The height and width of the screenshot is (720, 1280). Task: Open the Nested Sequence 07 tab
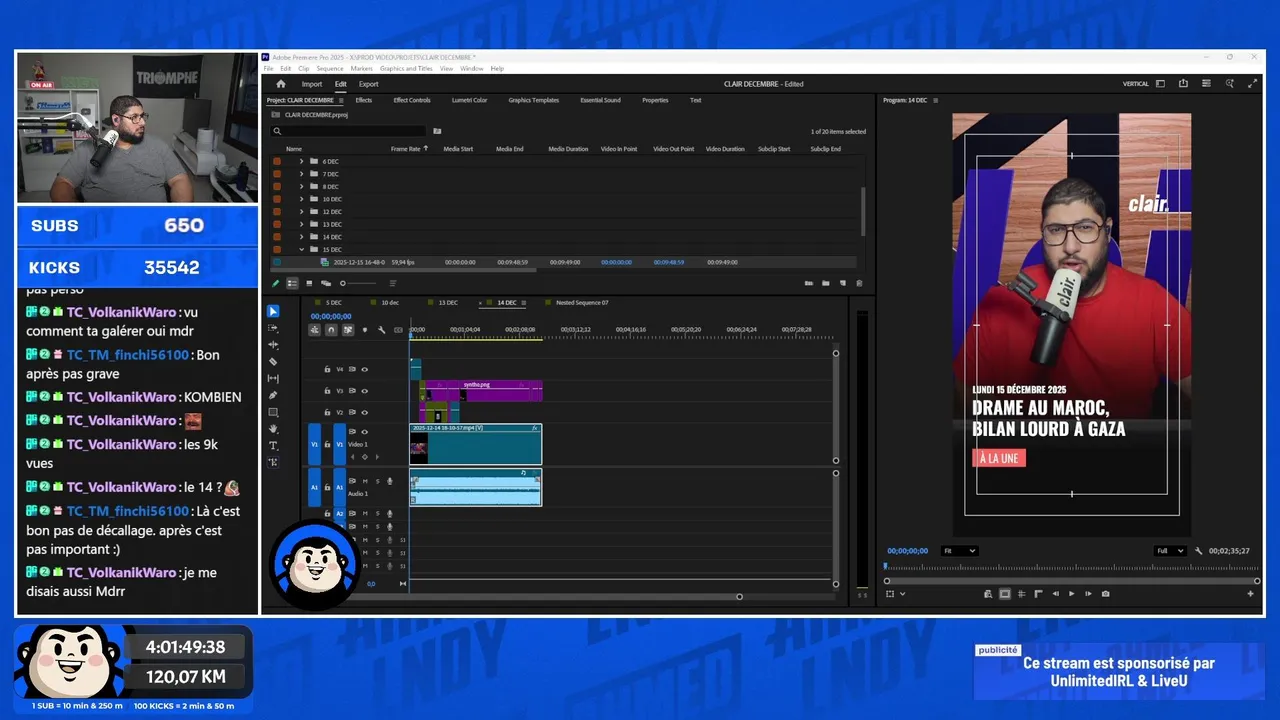coord(583,302)
